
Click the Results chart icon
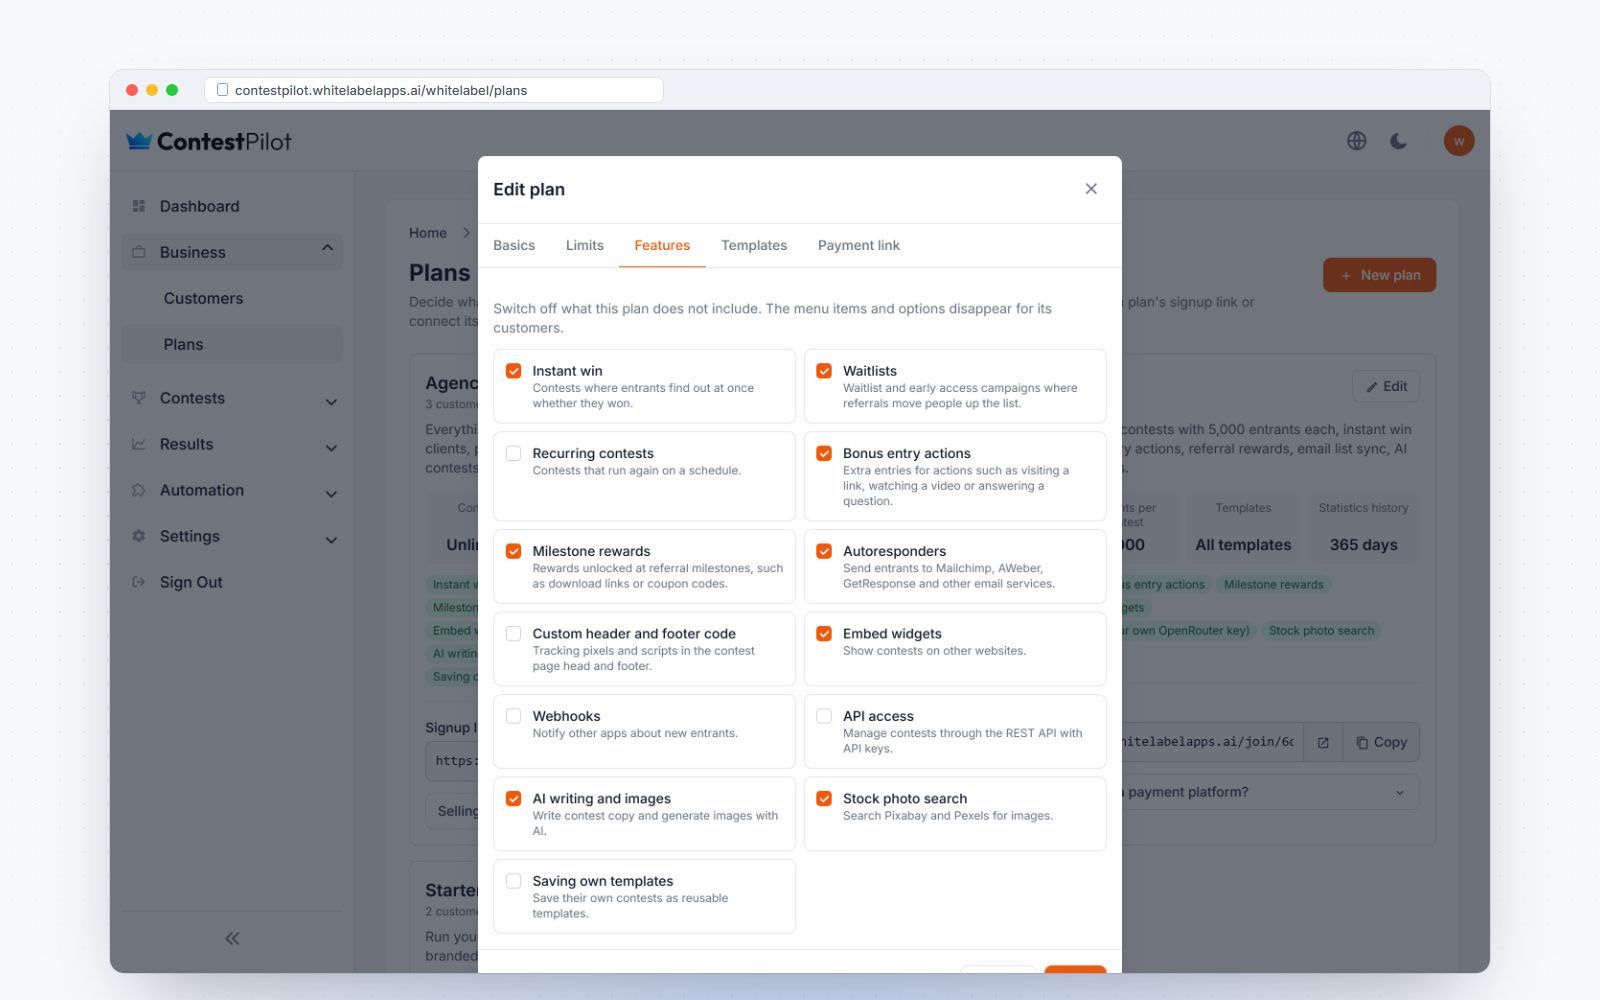click(x=139, y=444)
